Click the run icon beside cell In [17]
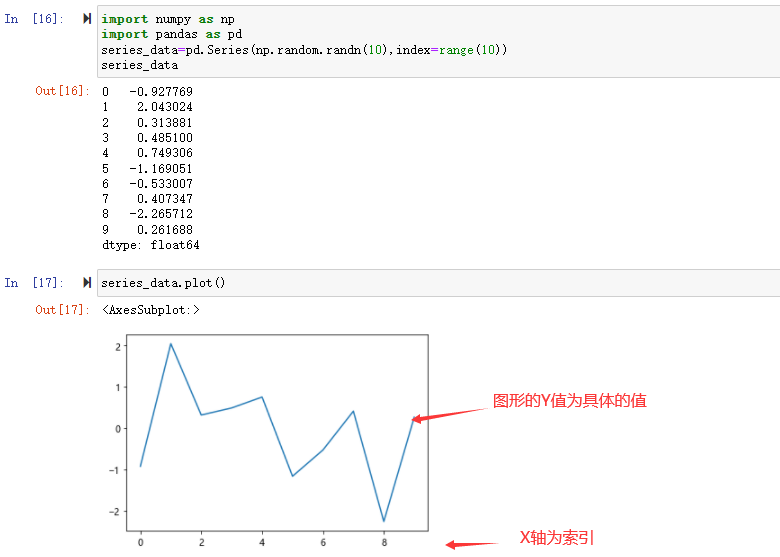This screenshot has height=557, width=780. click(87, 283)
